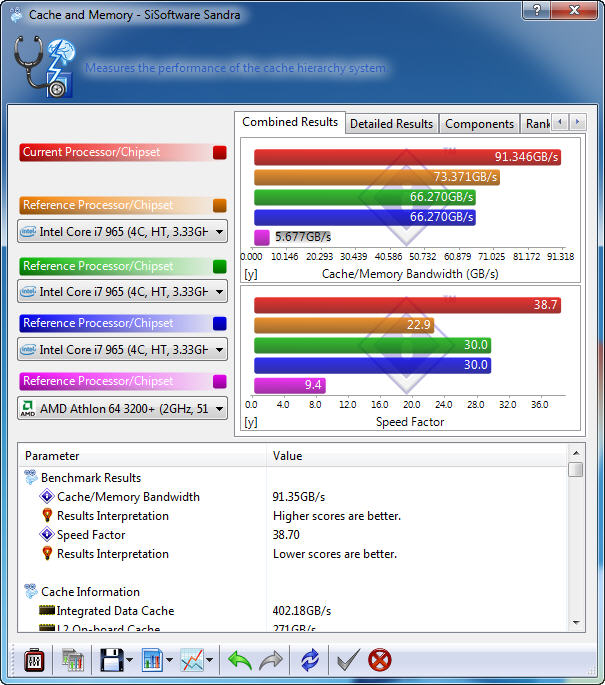Open the save icon dropdown arrow
This screenshot has width=605, height=685.
[x=129, y=660]
